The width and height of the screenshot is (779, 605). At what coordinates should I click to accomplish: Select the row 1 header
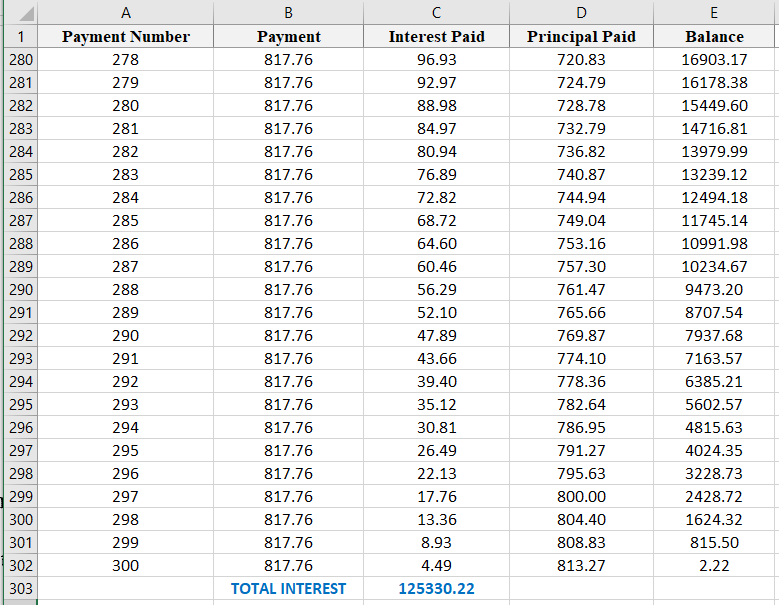tap(20, 37)
